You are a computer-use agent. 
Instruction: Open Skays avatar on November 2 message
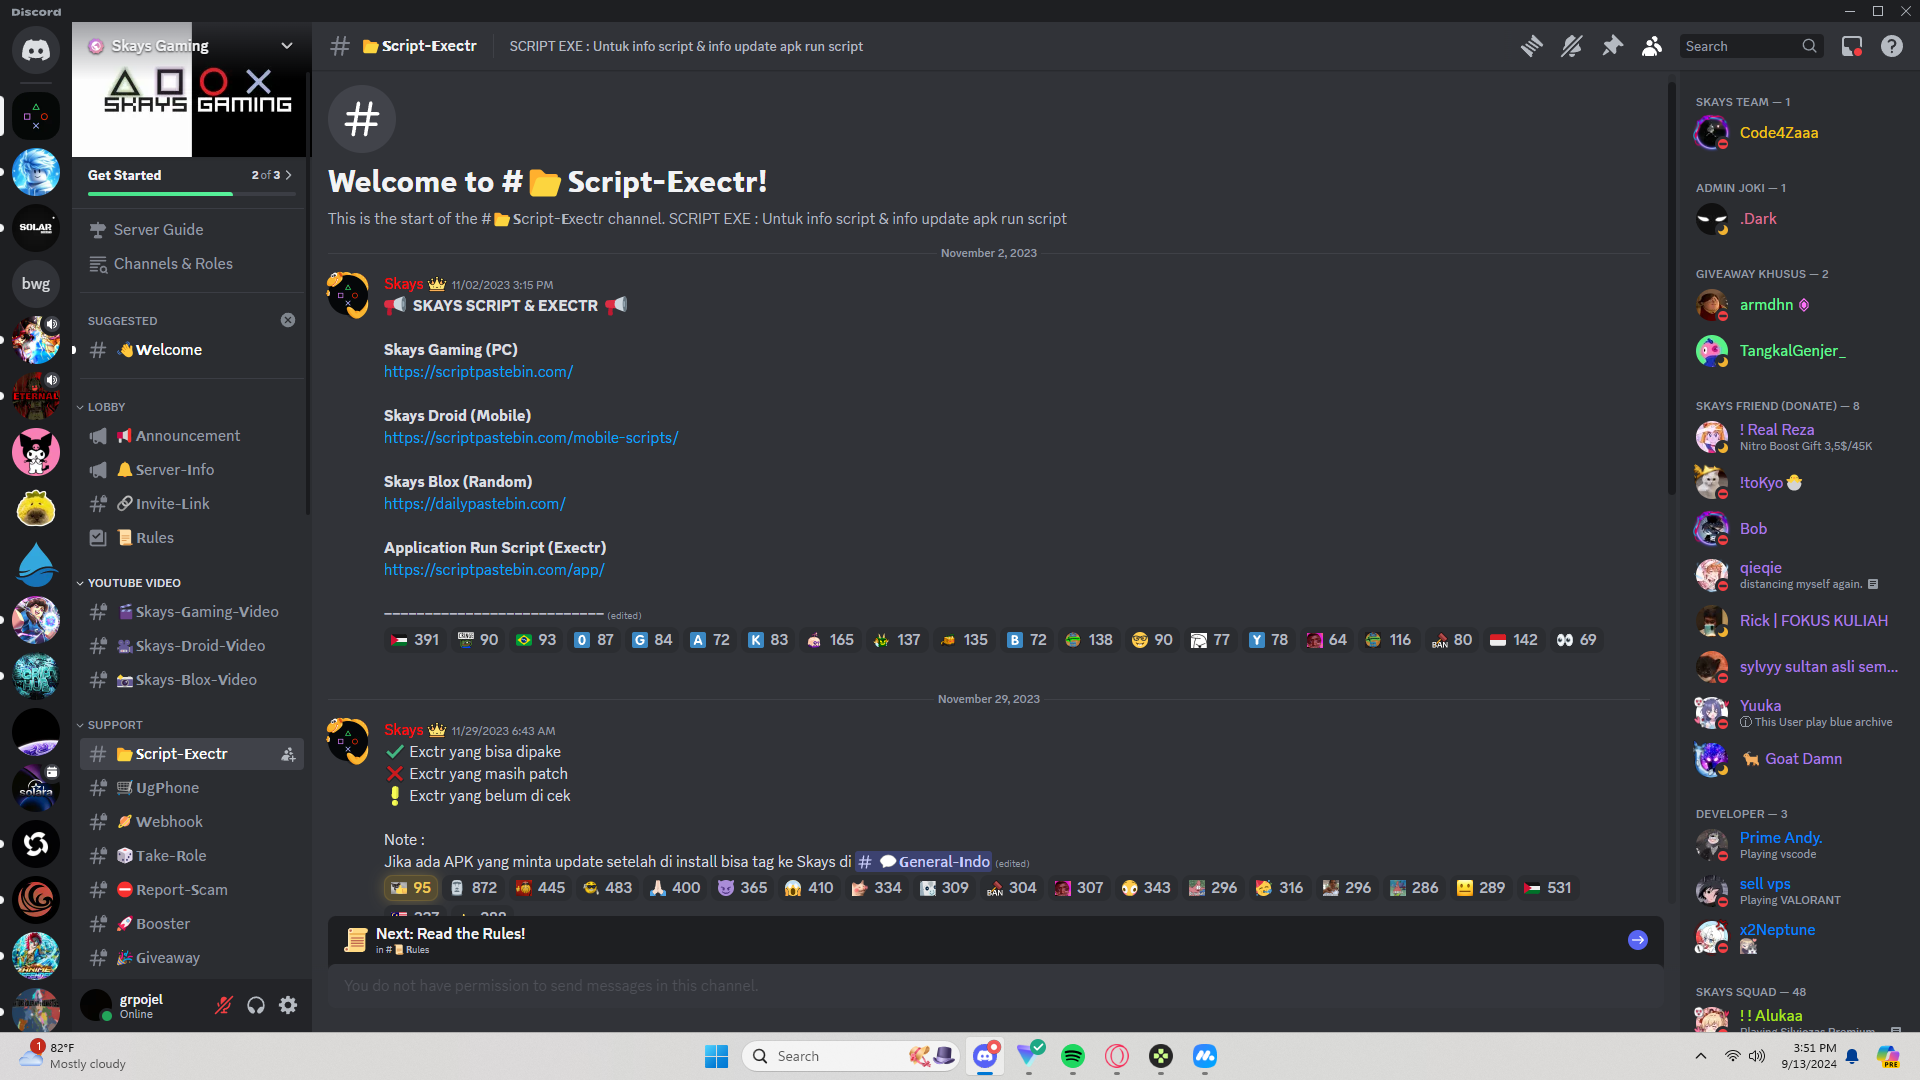click(348, 294)
